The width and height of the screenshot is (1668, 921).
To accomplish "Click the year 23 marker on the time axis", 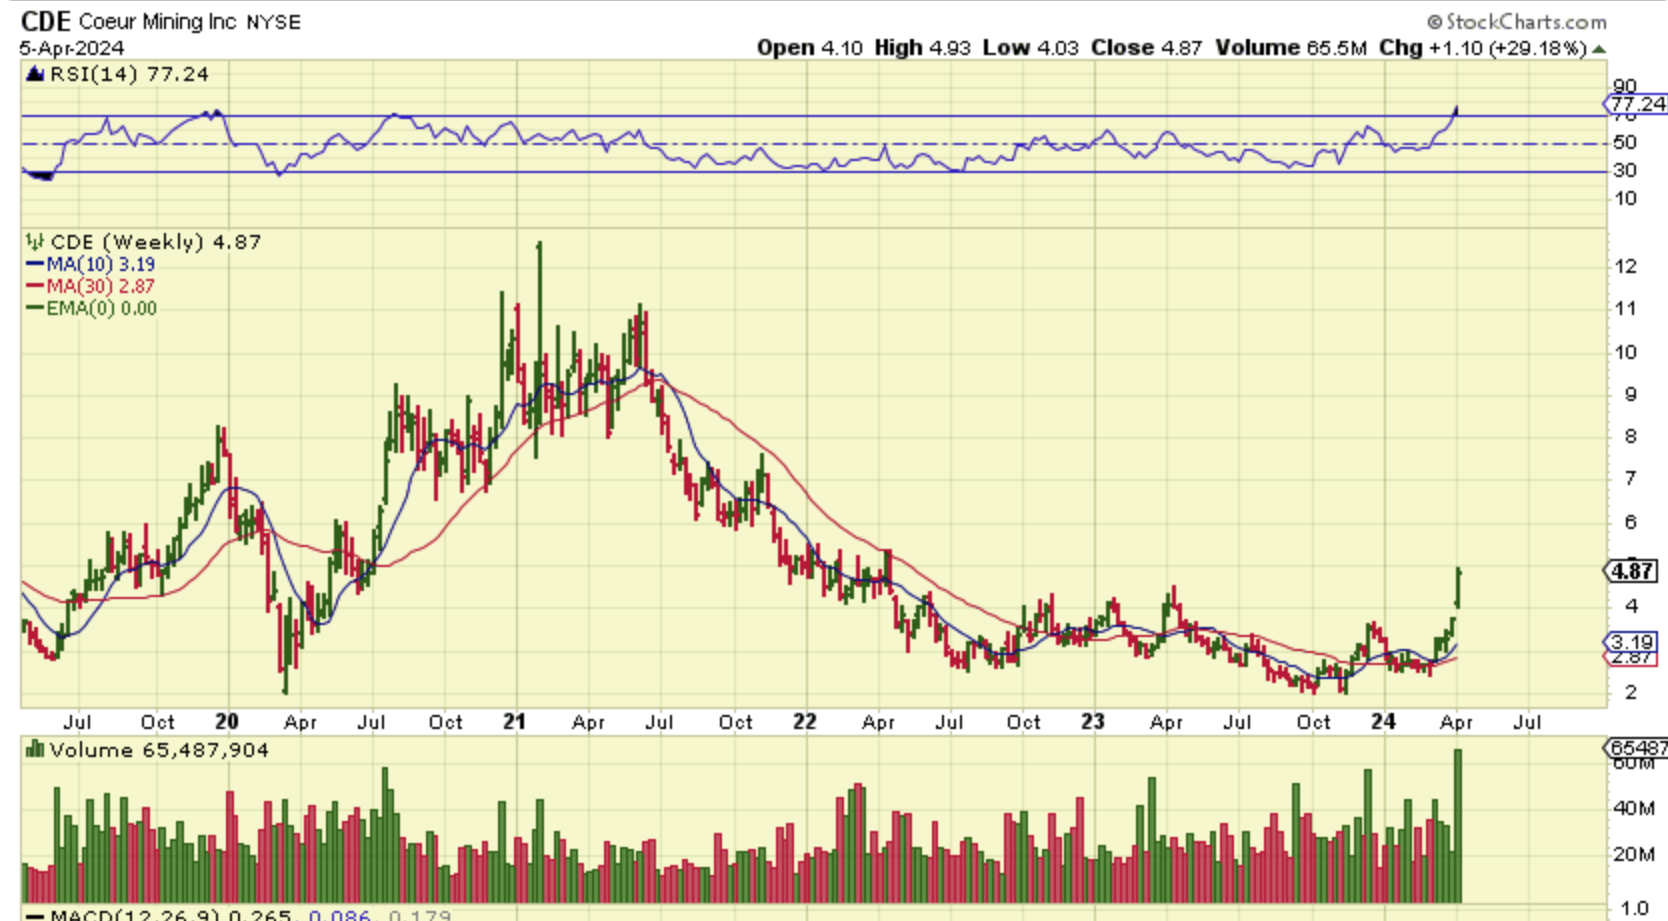I will coord(1093,721).
